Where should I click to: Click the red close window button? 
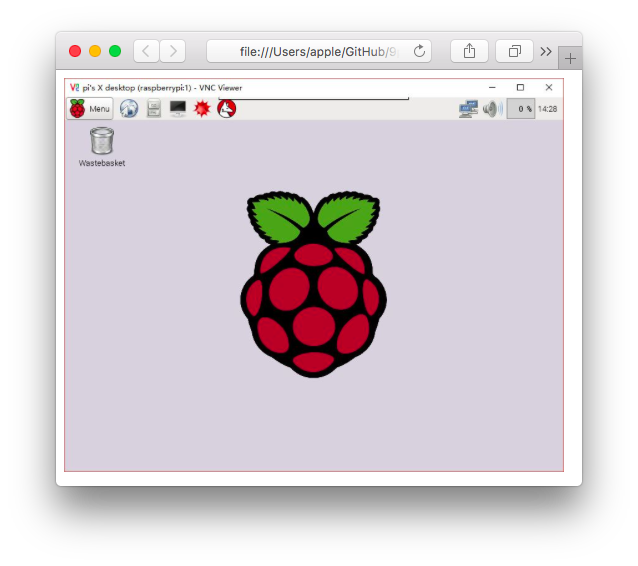(x=75, y=51)
